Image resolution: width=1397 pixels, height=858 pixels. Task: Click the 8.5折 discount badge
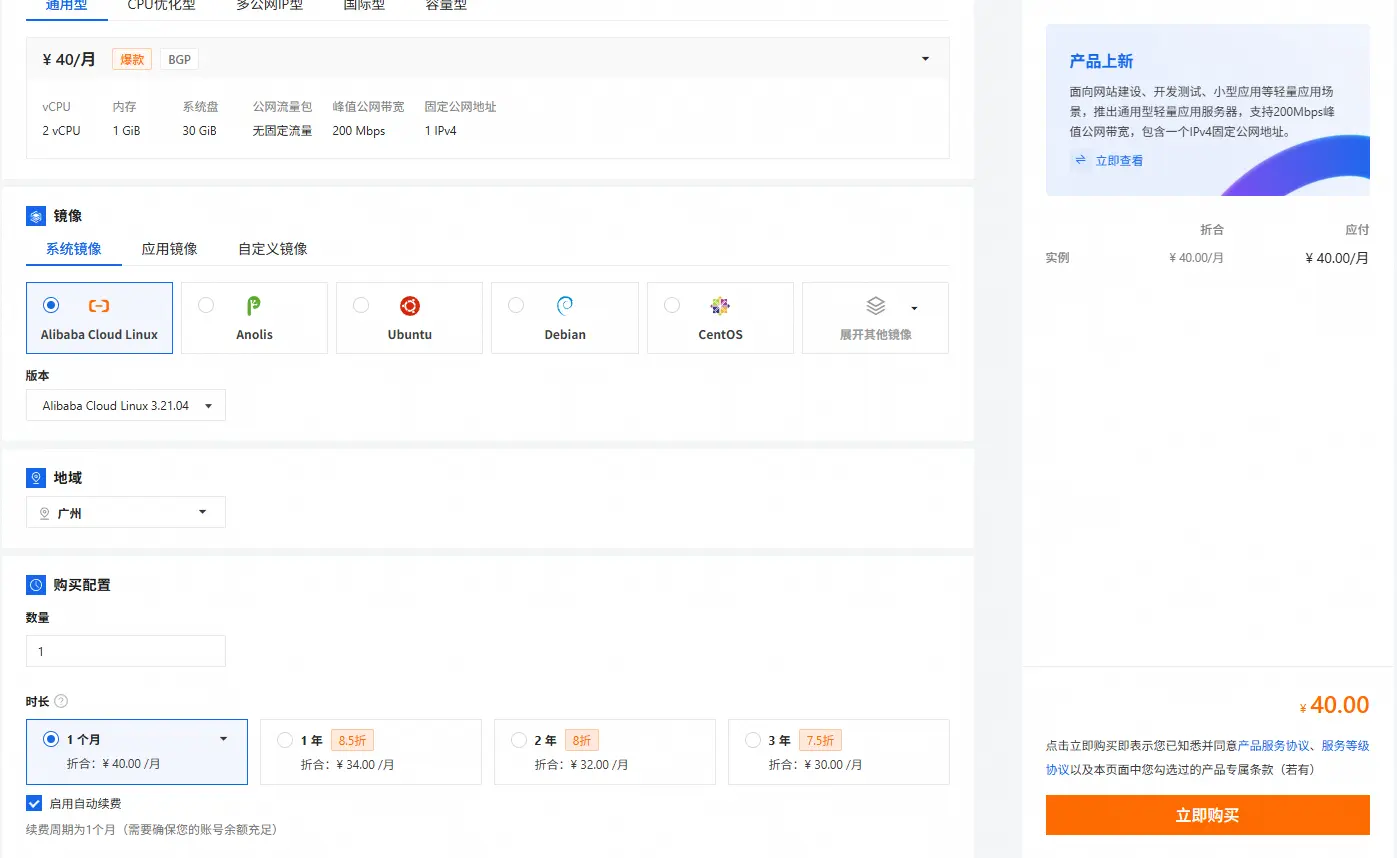click(352, 741)
